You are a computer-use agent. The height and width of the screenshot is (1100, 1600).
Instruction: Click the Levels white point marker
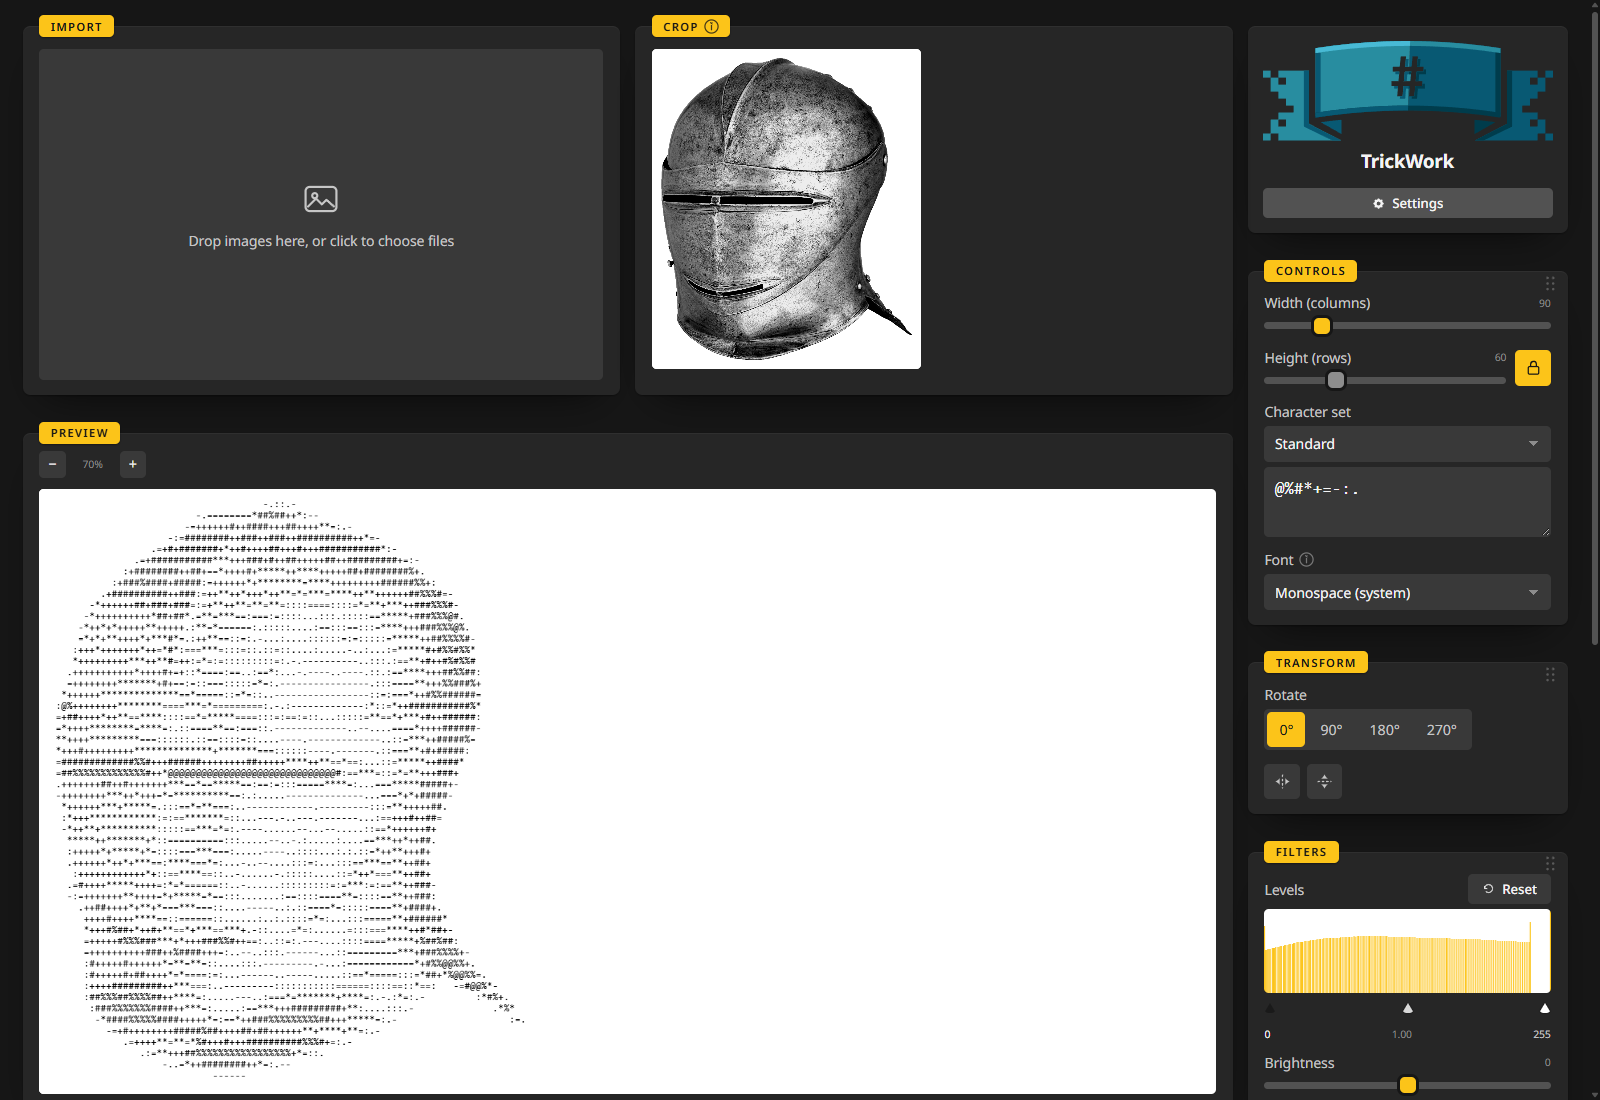1544,1008
